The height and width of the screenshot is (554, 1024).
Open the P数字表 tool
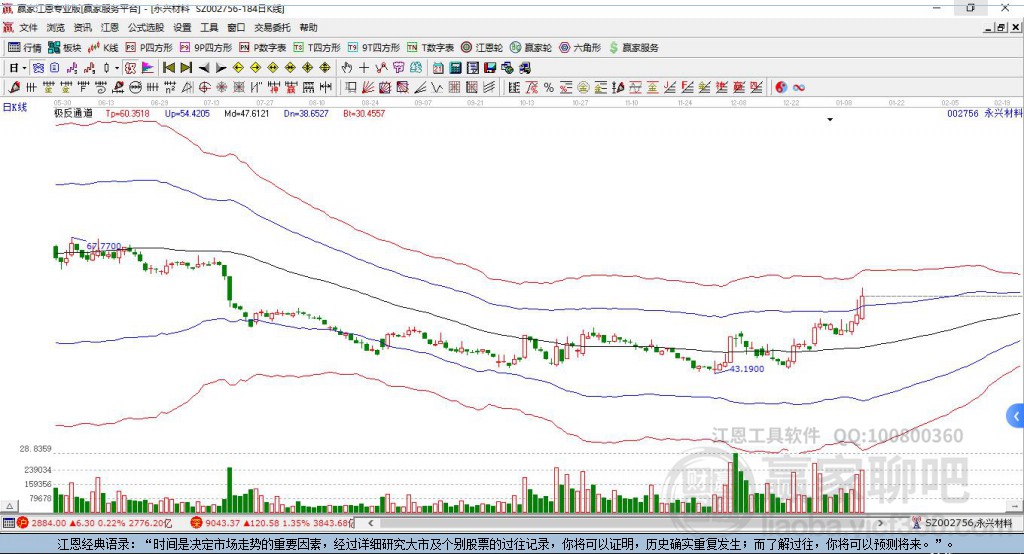tap(263, 48)
